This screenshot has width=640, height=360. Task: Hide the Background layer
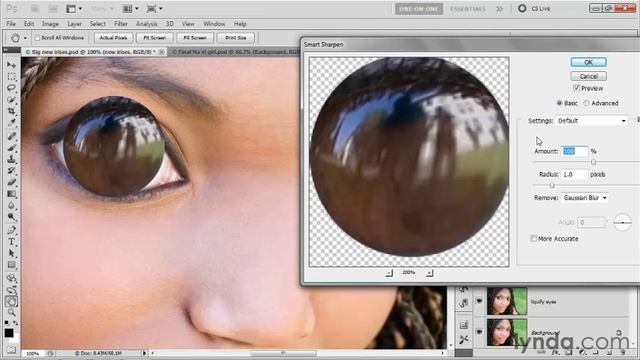[x=479, y=332]
